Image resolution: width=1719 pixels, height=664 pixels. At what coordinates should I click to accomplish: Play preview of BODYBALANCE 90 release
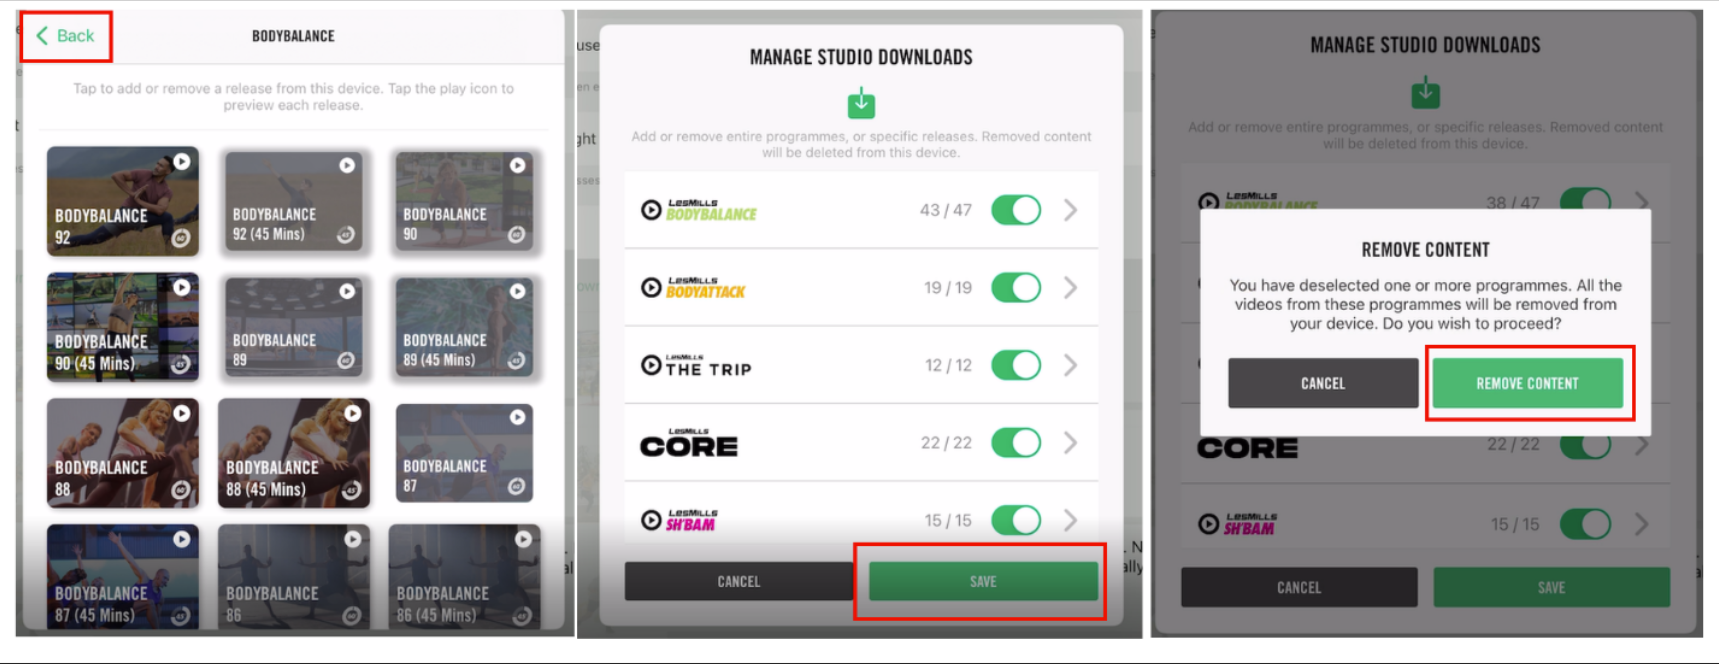tap(518, 165)
